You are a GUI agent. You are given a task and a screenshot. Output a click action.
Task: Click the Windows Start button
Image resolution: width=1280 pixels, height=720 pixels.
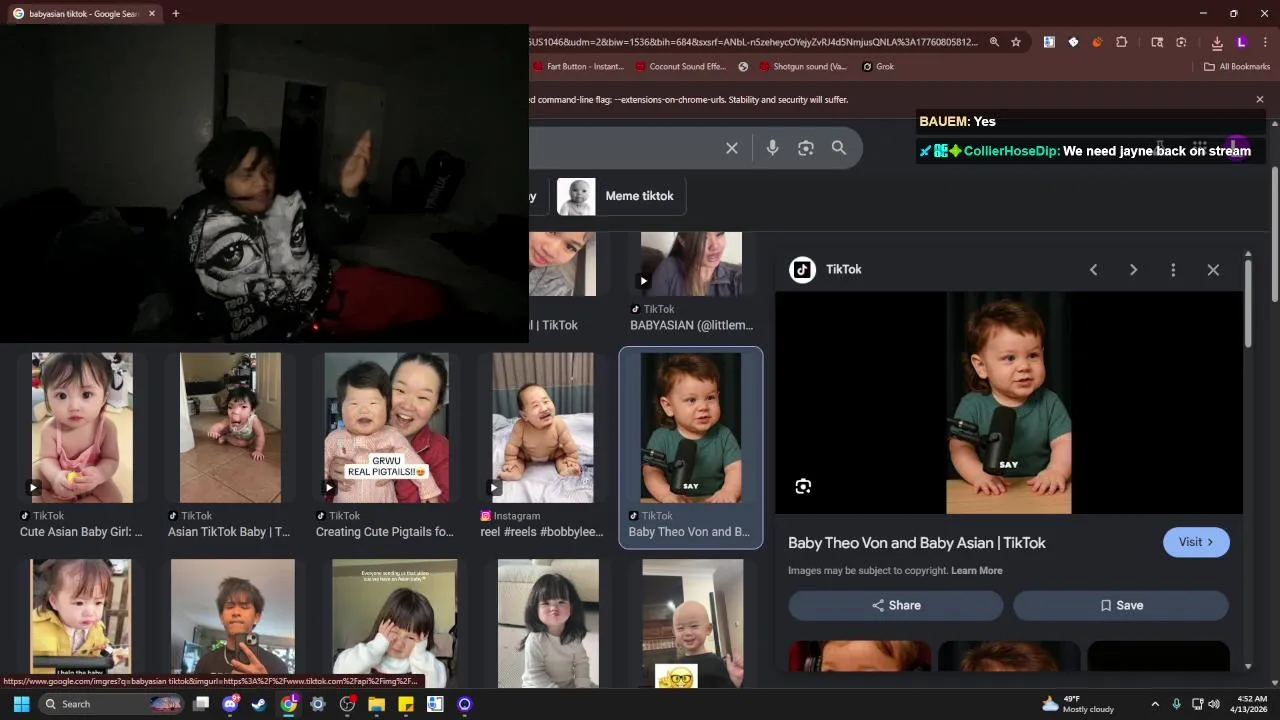(x=21, y=704)
